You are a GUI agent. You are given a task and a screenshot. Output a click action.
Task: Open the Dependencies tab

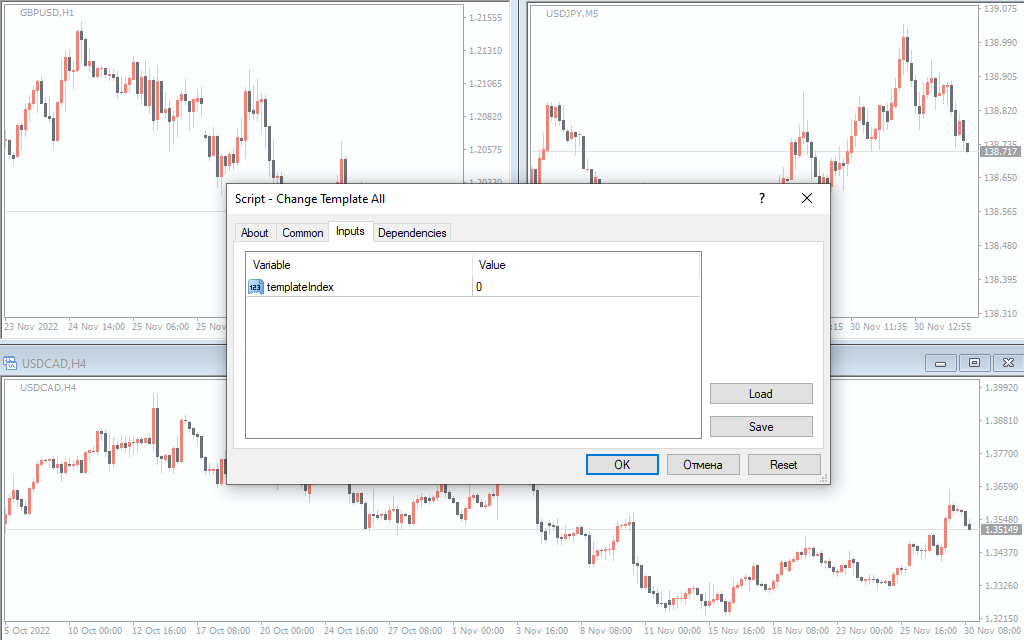tap(412, 233)
